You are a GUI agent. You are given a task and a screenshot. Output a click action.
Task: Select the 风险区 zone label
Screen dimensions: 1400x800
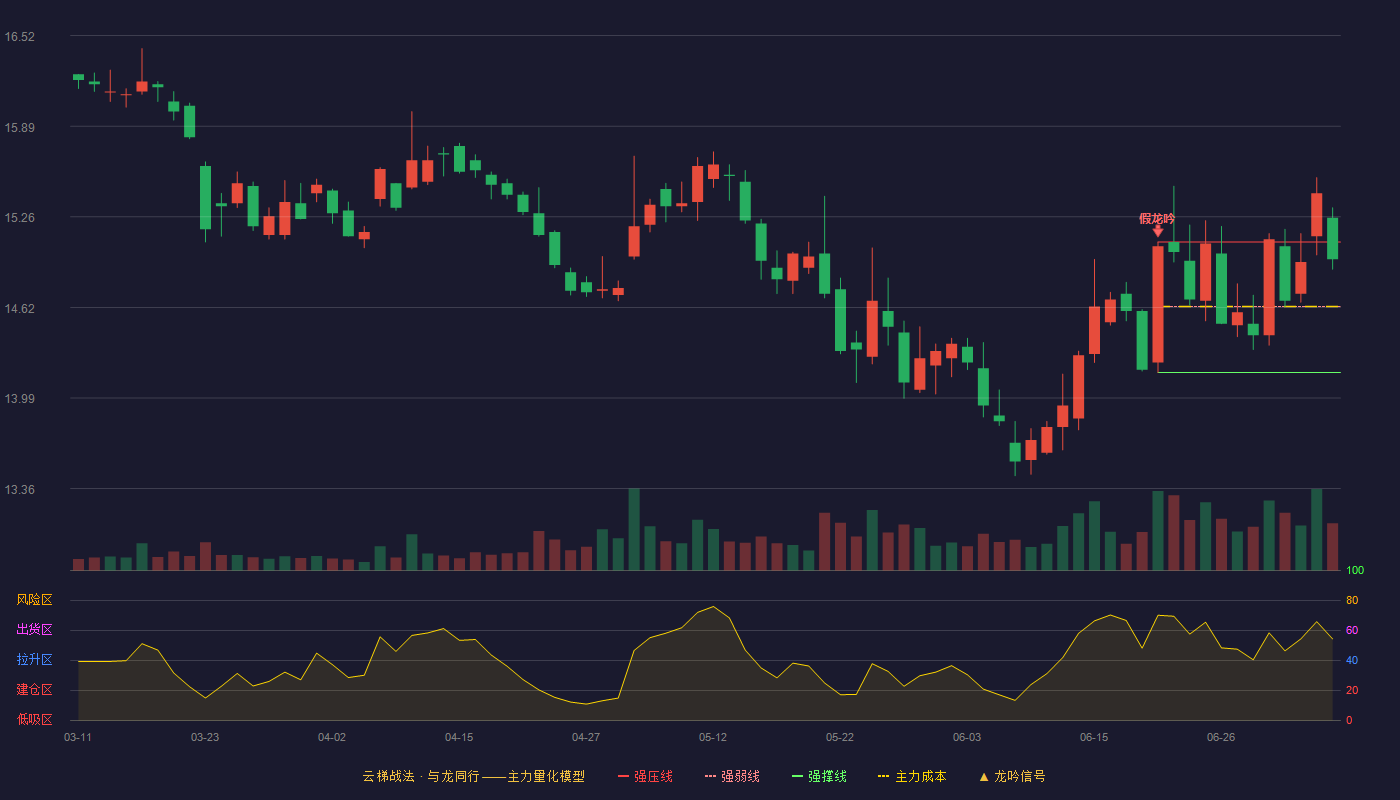coord(34,600)
